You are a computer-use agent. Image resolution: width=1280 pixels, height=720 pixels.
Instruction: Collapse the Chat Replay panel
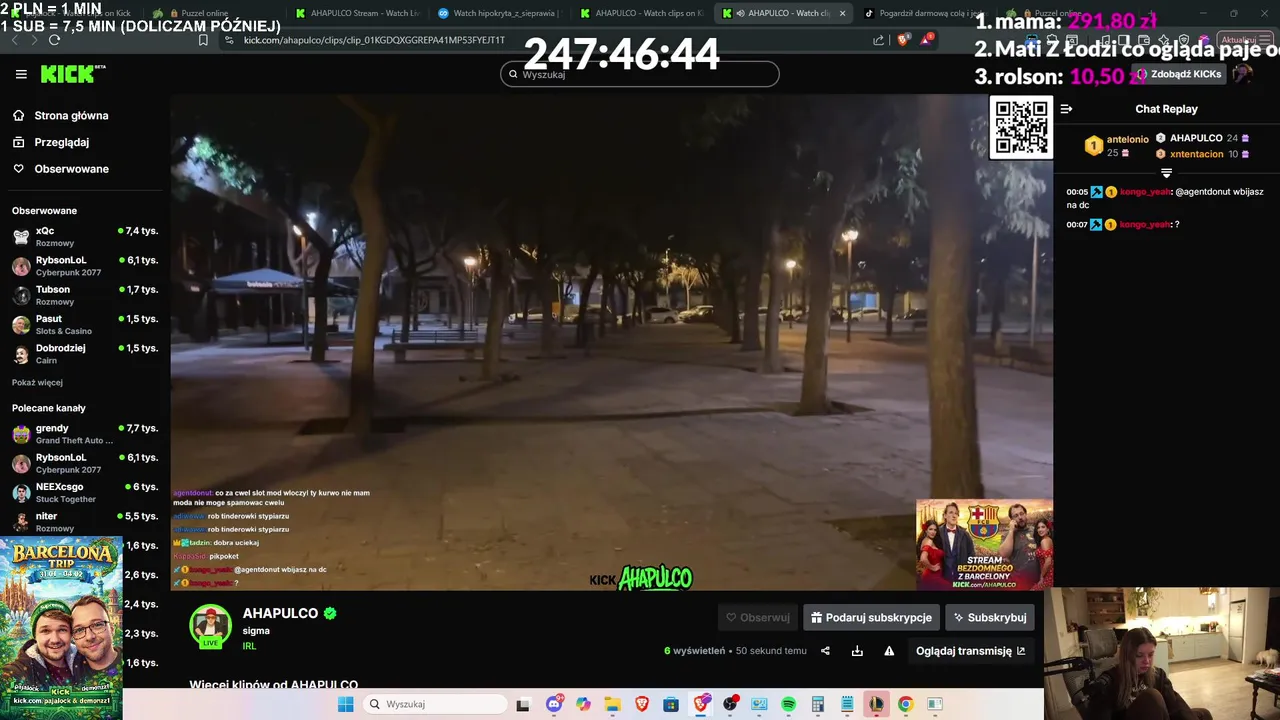click(x=1066, y=109)
